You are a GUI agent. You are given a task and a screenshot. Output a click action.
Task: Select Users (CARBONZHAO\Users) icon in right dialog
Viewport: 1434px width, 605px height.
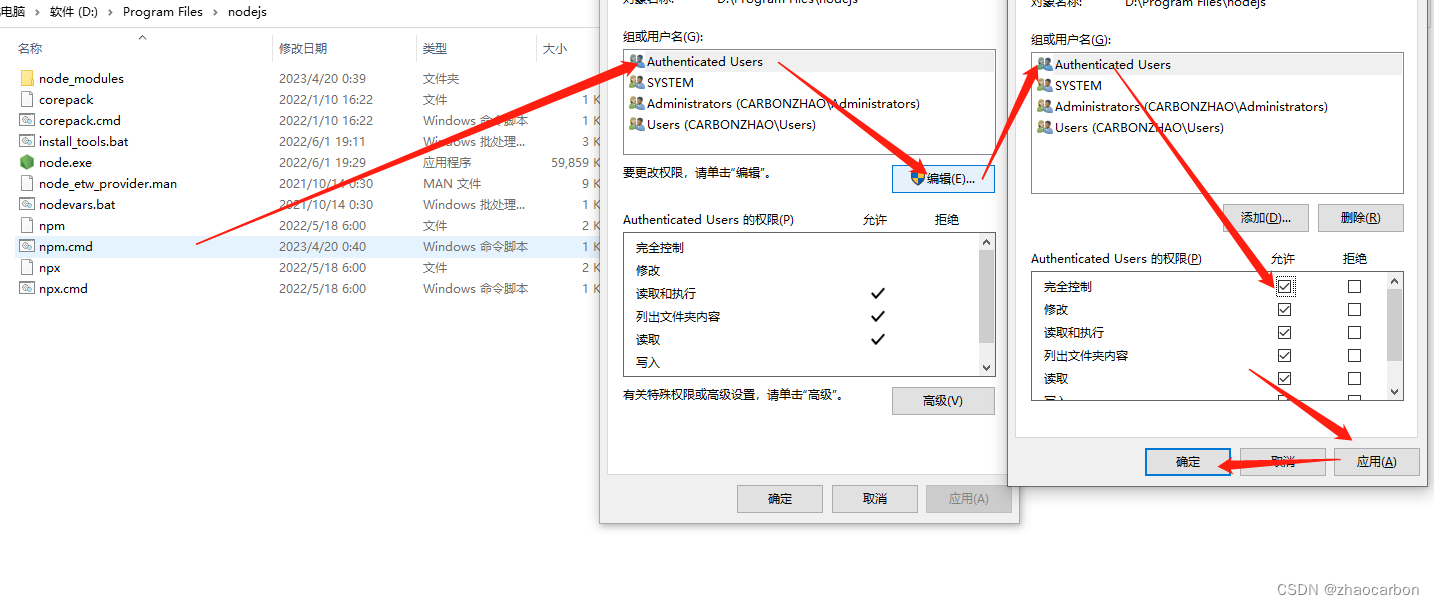[1044, 127]
